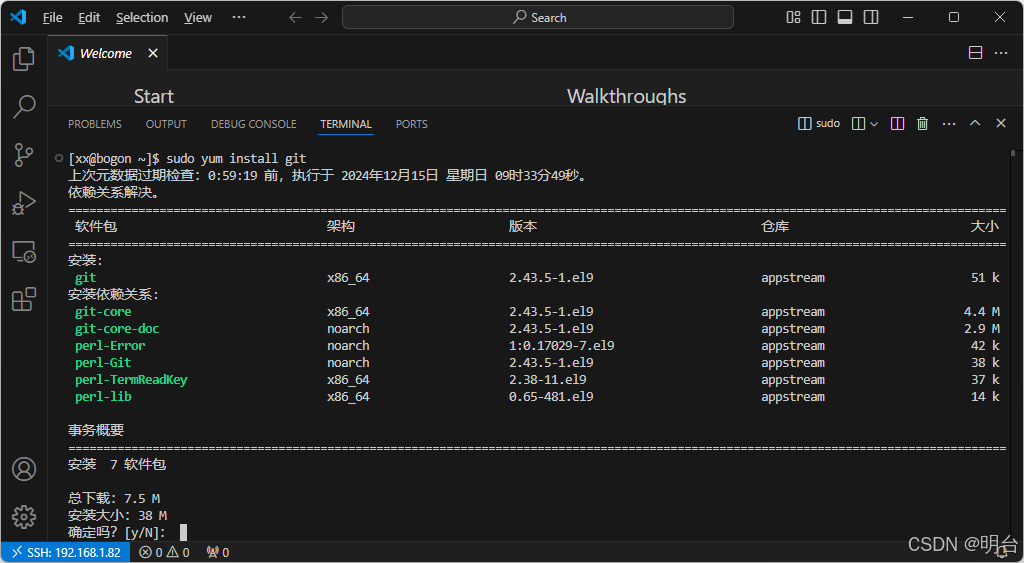This screenshot has height=563, width=1024.
Task: Split the terminal
Action: 897,123
